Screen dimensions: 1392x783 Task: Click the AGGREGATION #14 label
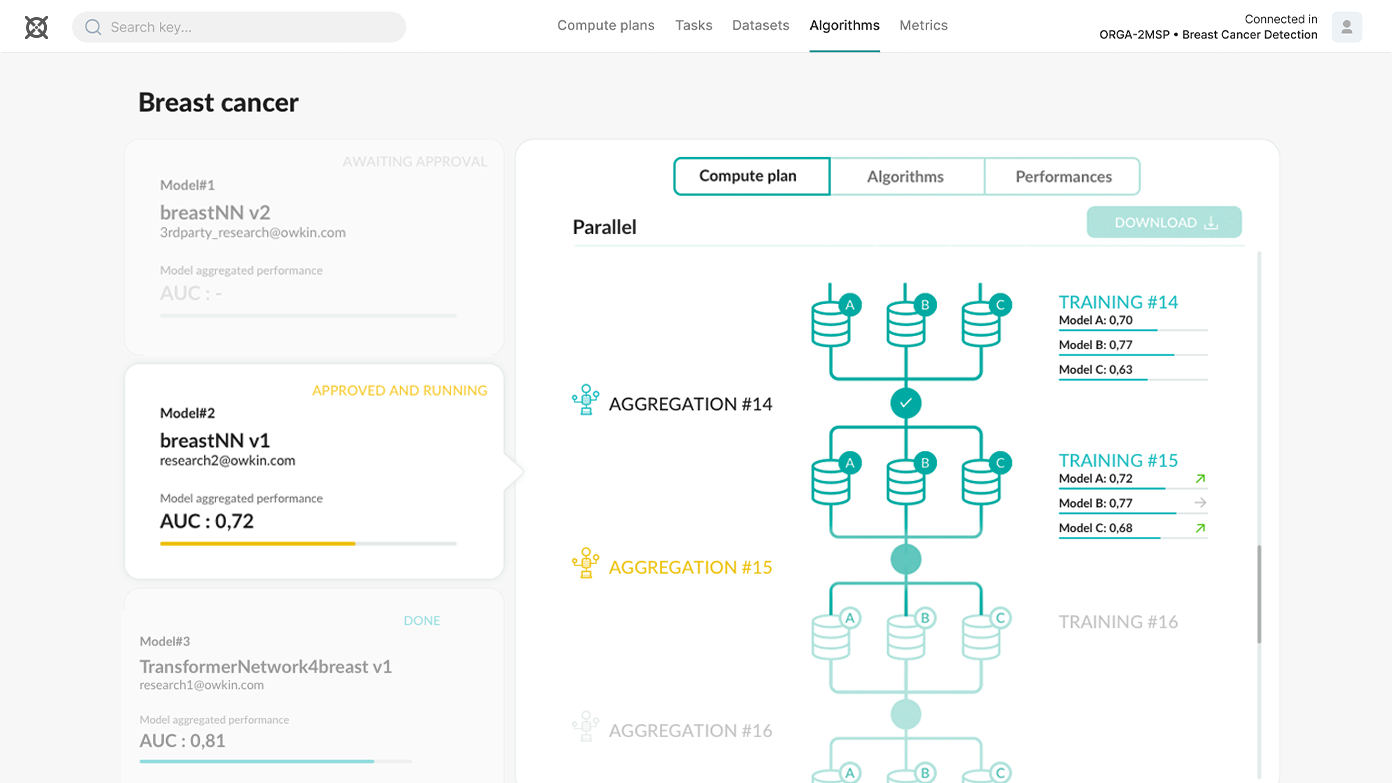[x=691, y=404]
